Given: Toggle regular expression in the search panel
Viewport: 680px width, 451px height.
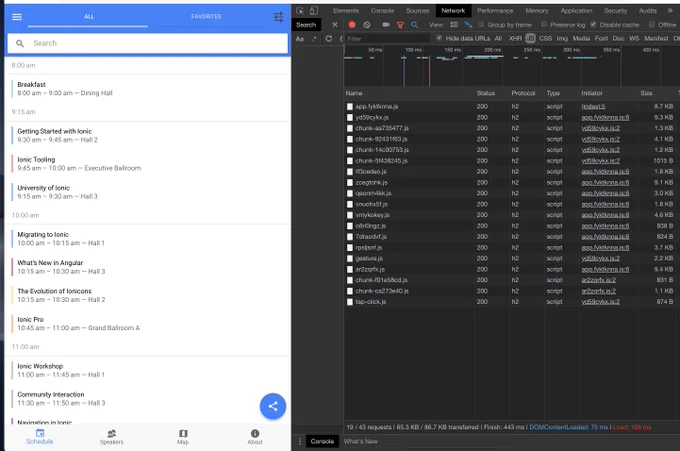Looking at the screenshot, I should [x=314, y=39].
